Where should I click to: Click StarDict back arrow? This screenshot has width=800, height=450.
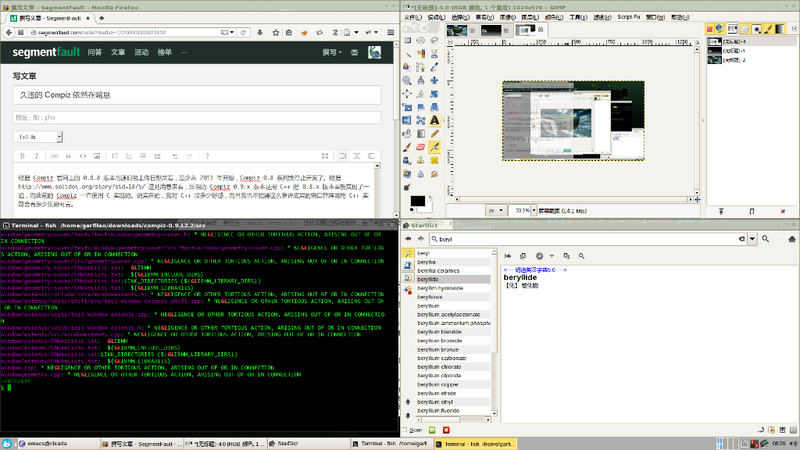click(x=408, y=239)
